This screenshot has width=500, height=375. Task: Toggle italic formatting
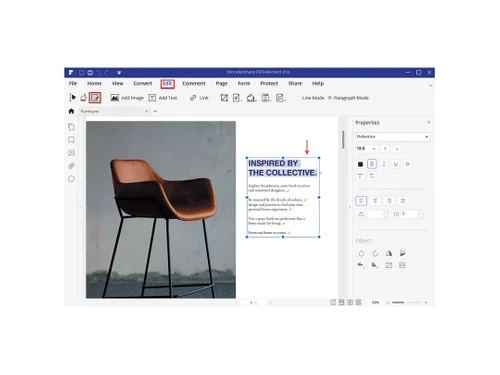tap(384, 164)
